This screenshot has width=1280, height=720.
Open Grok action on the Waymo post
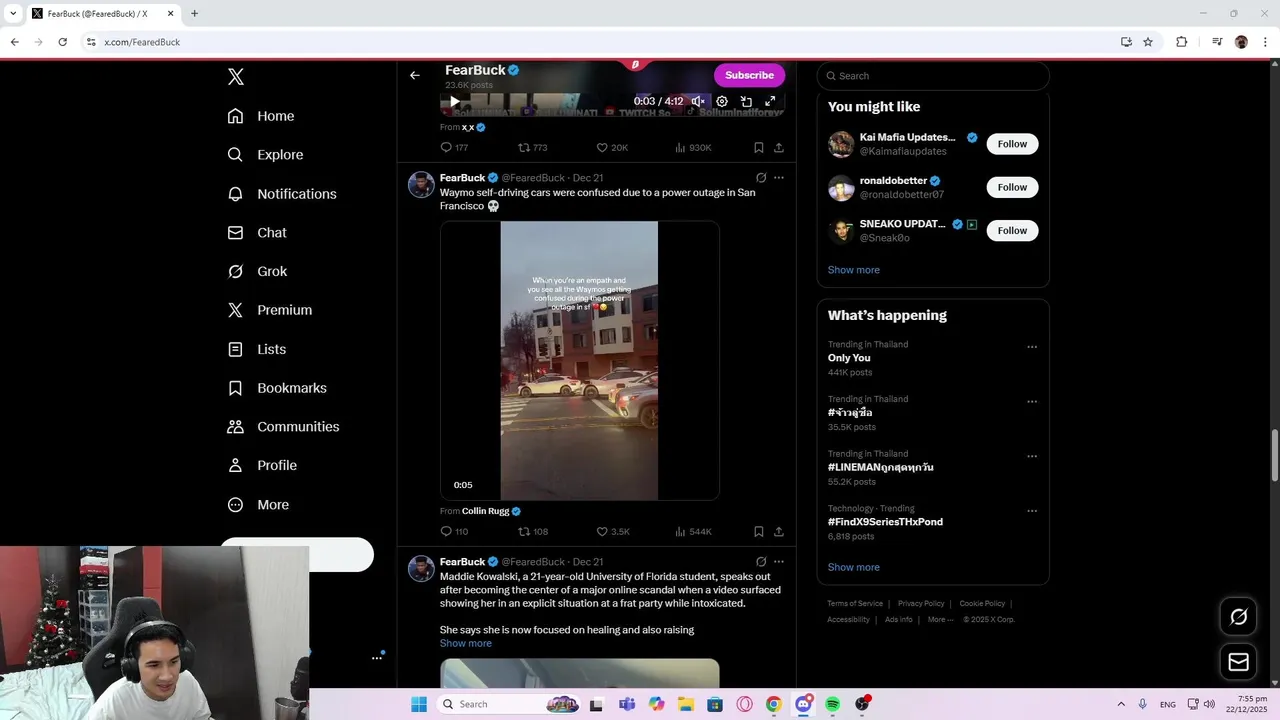(761, 178)
